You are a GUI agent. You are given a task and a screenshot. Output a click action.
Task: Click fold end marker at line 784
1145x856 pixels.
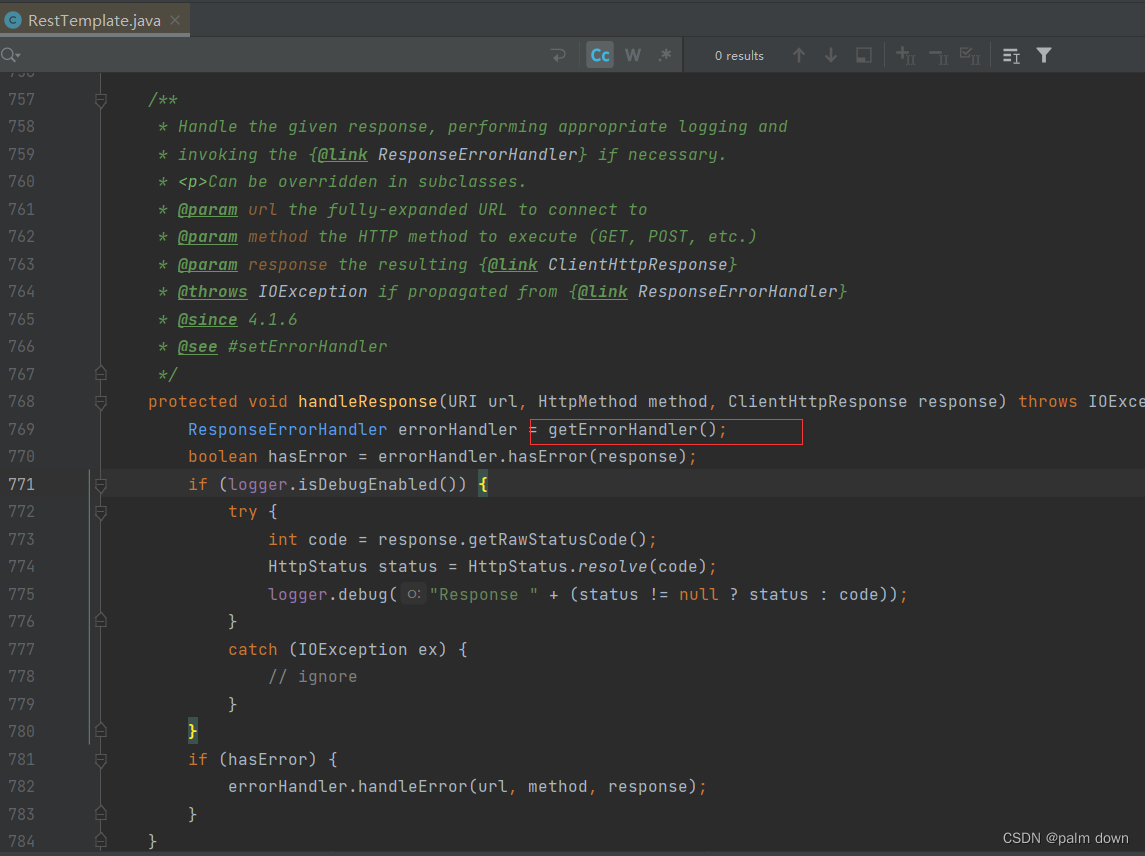click(101, 841)
